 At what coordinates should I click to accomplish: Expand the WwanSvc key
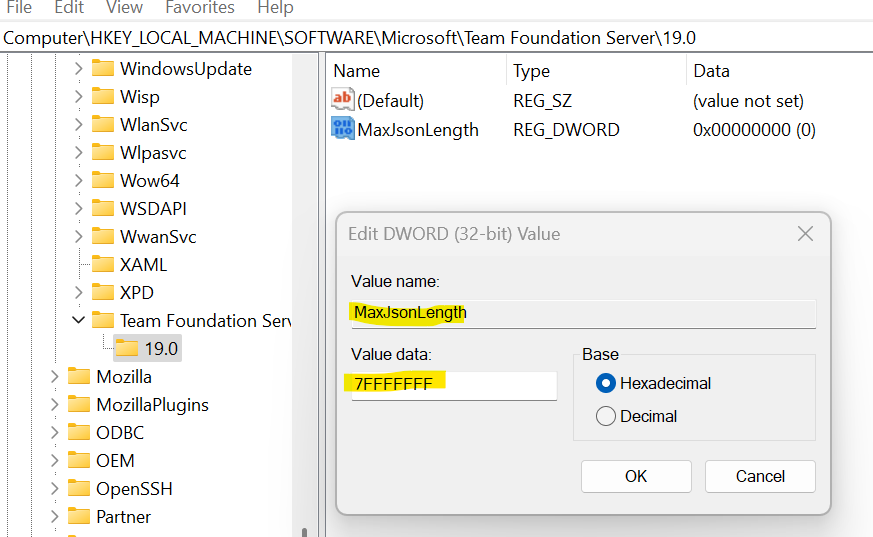(x=79, y=237)
